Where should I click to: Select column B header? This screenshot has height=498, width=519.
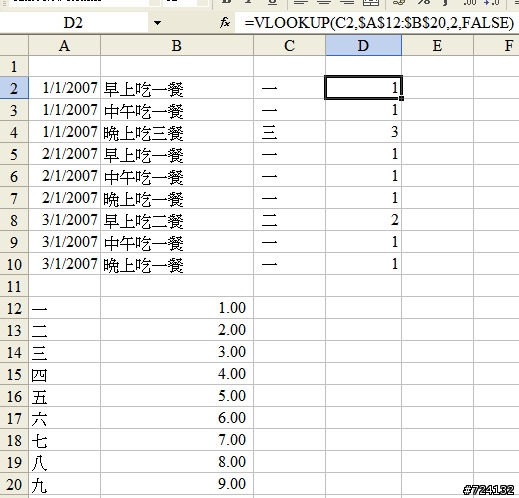tap(177, 45)
